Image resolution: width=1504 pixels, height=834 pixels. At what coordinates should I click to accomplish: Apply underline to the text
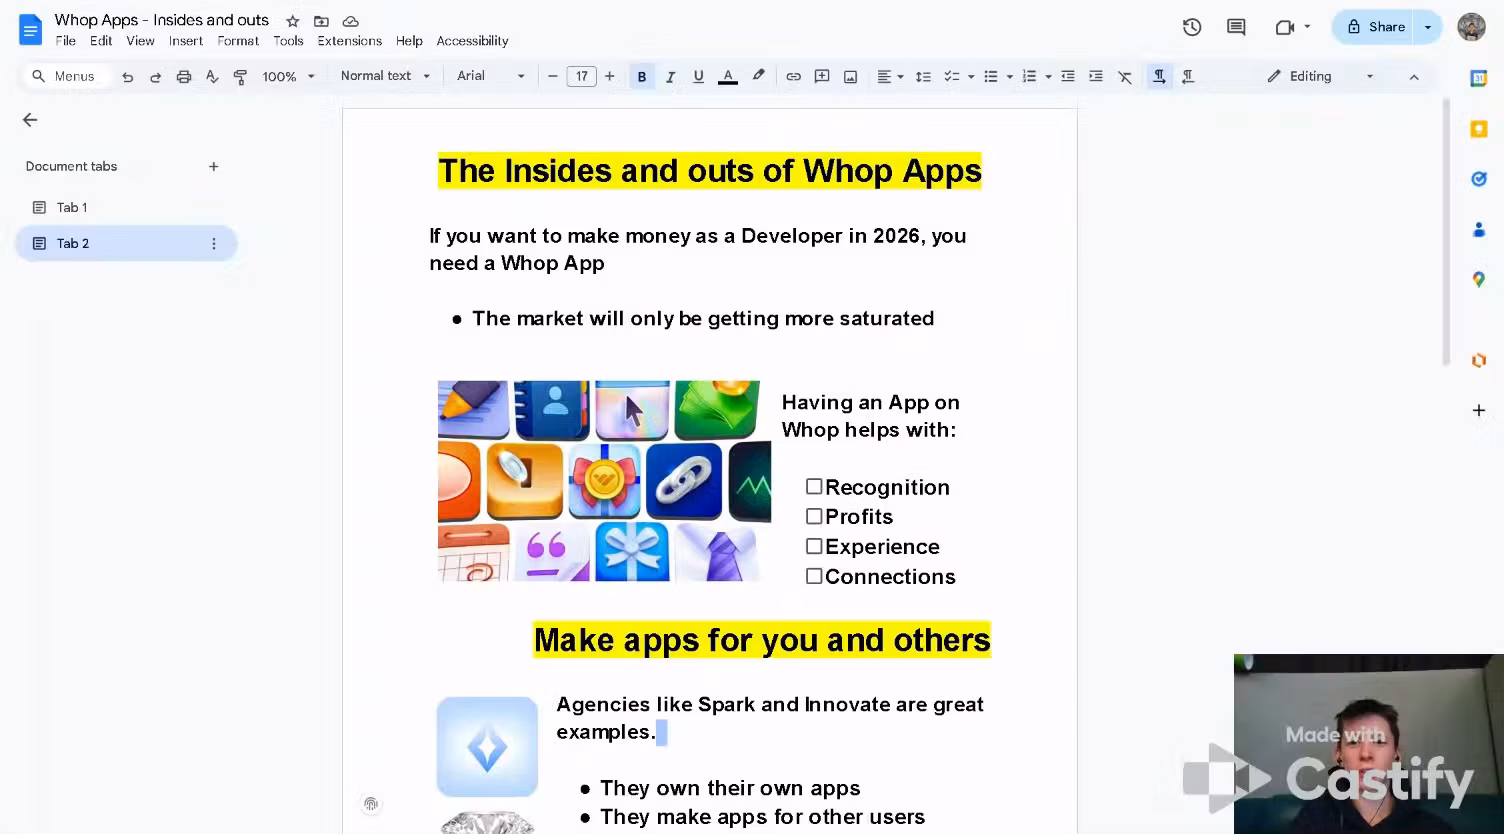(698, 76)
